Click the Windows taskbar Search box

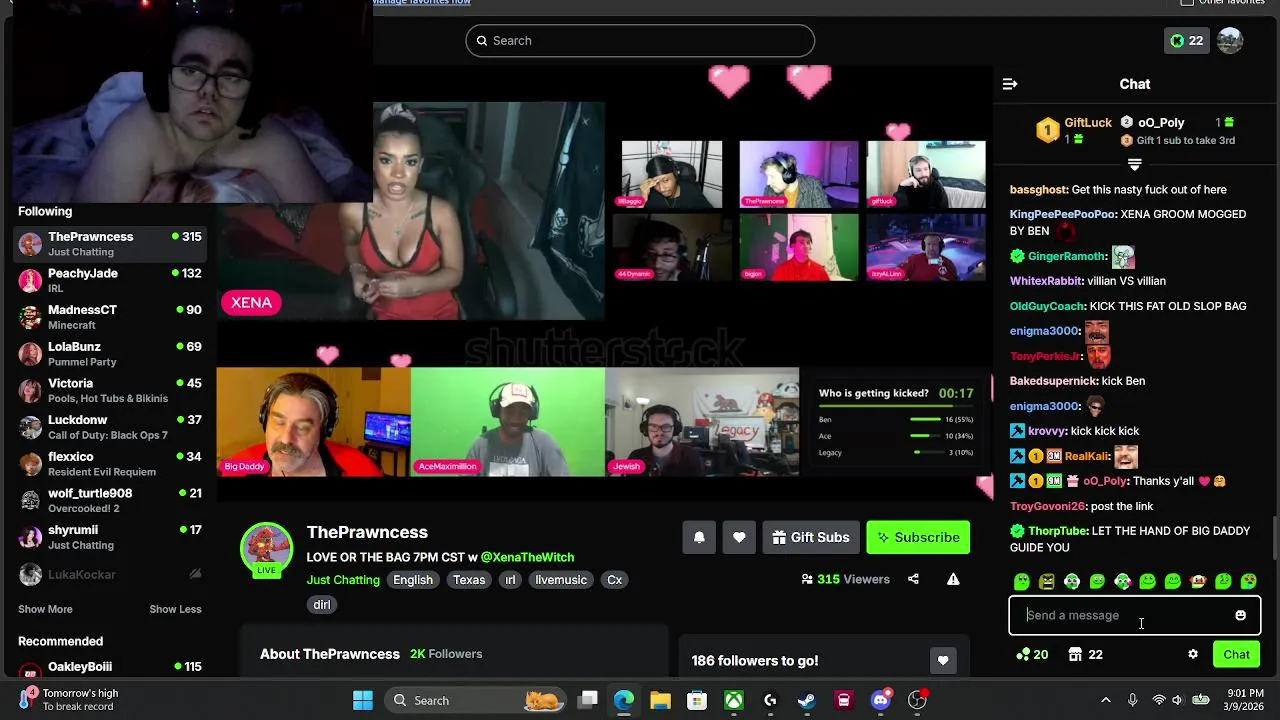click(476, 700)
